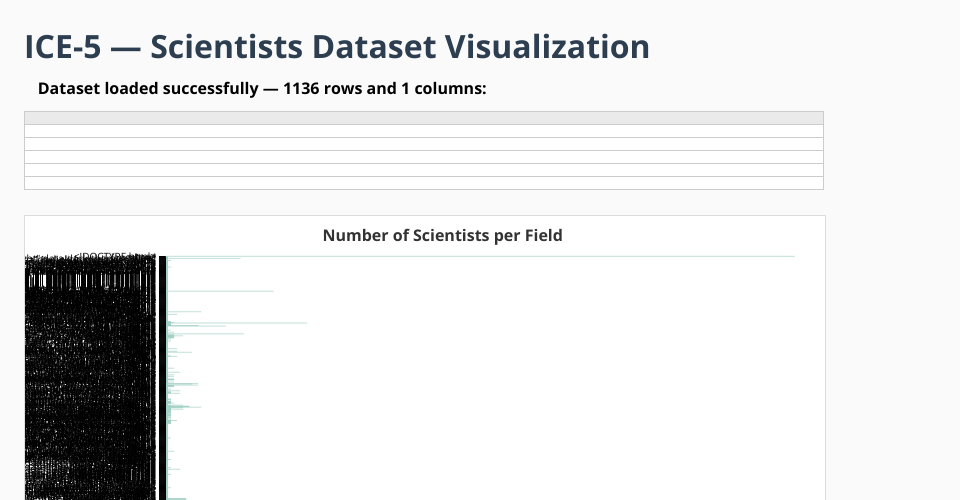960x500 pixels.
Task: Click the 'Number of Scientists per Field' chart title
Action: pos(442,236)
